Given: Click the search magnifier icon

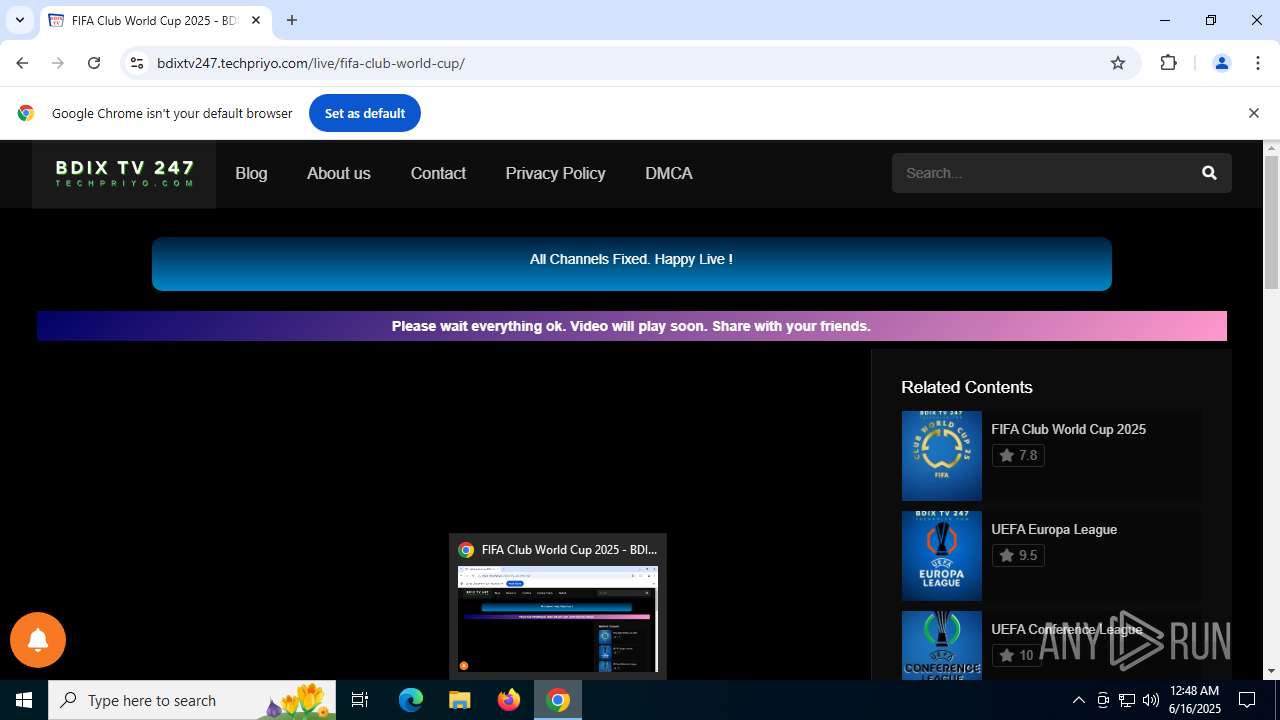Looking at the screenshot, I should (x=1209, y=173).
